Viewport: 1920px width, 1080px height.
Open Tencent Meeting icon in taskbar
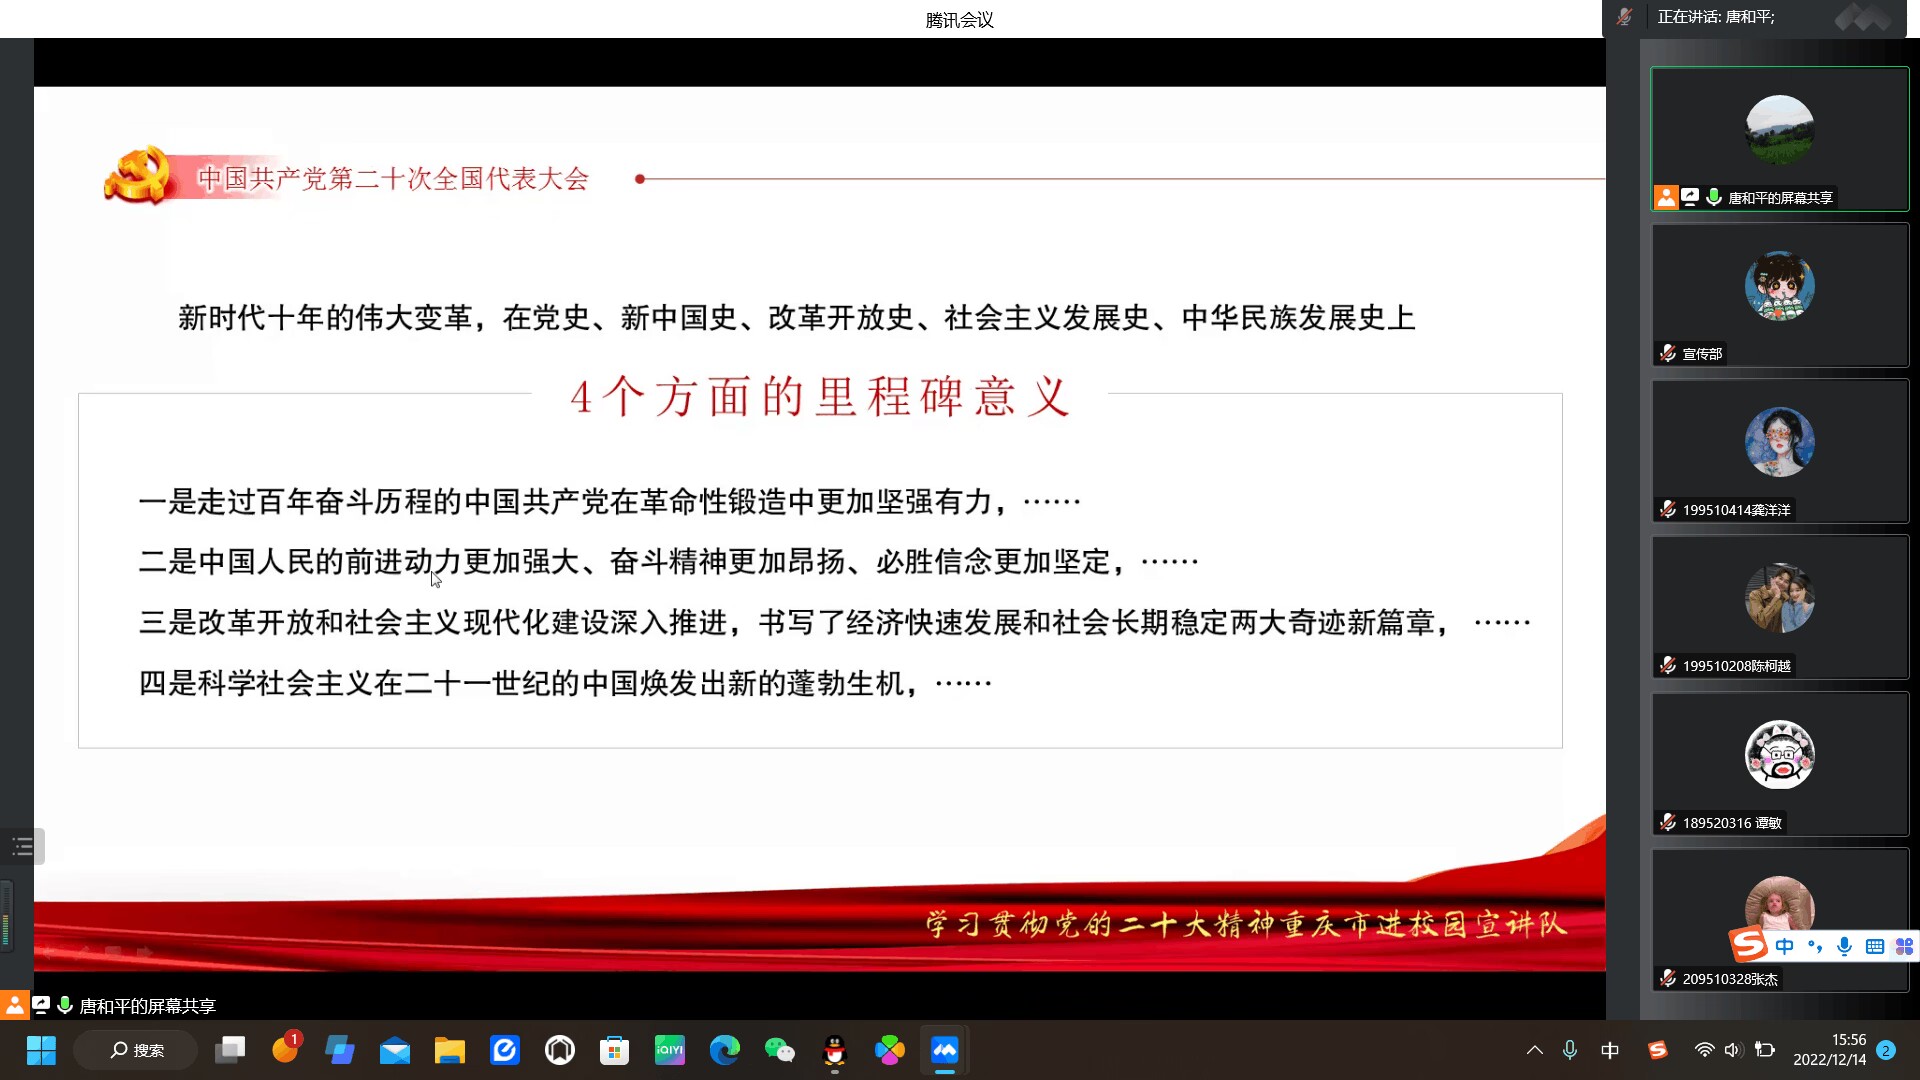click(x=945, y=1050)
